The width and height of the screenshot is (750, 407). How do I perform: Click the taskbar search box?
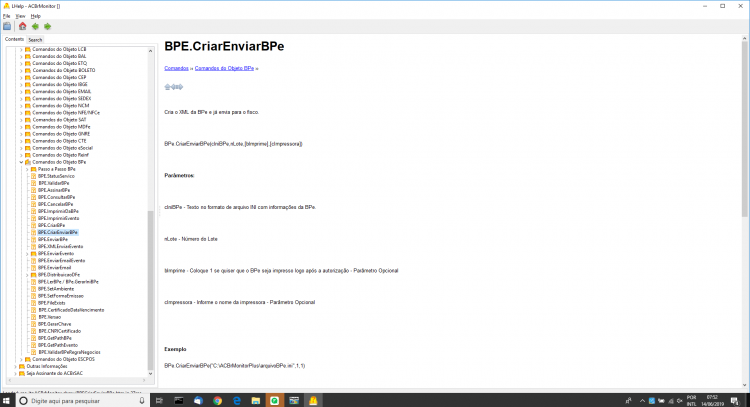[x=82, y=400]
